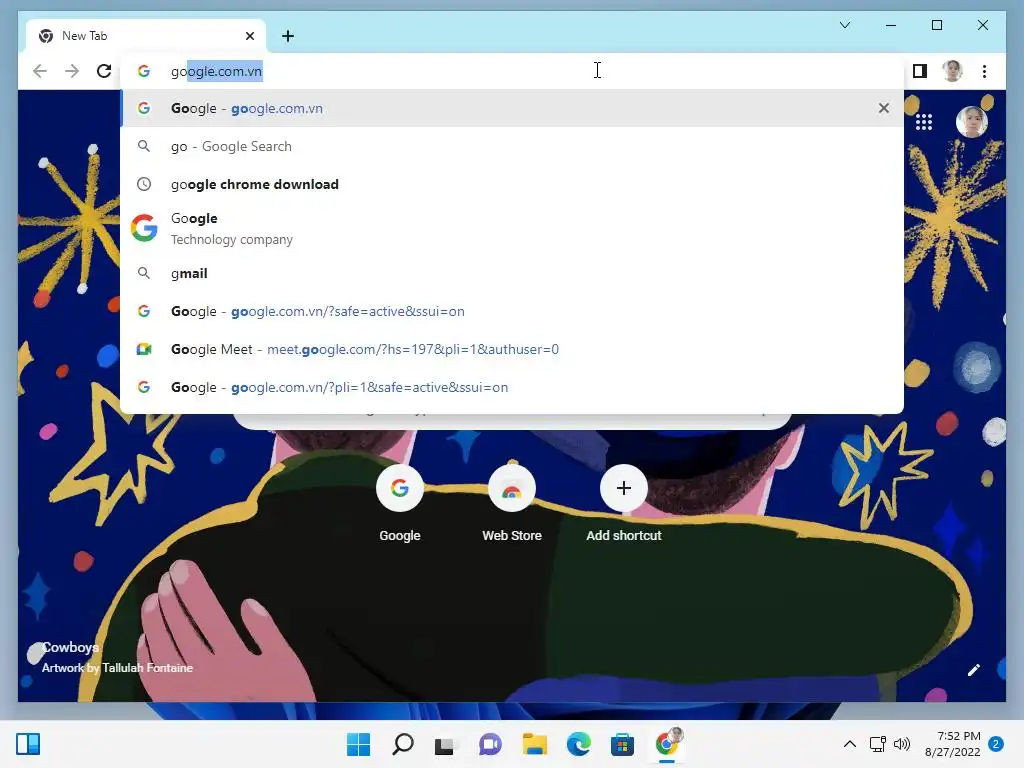Choose the 'go - Google Search' suggestion
1024x768 pixels.
(512, 146)
